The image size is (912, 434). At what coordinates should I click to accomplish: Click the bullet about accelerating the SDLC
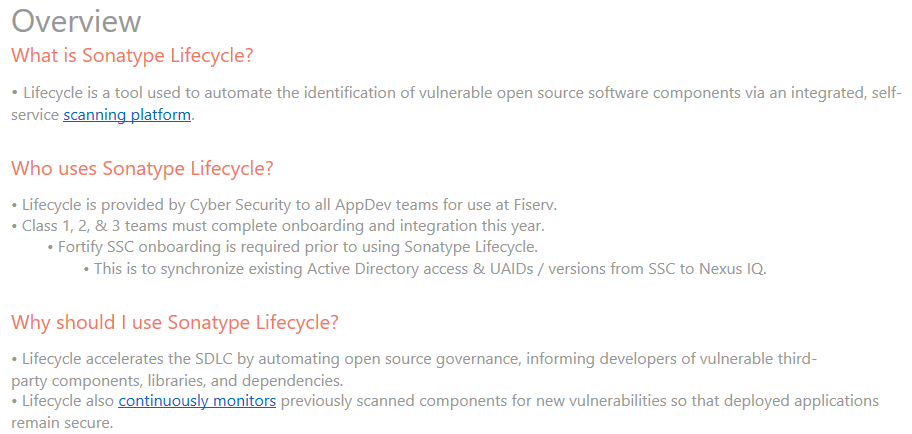point(413,358)
